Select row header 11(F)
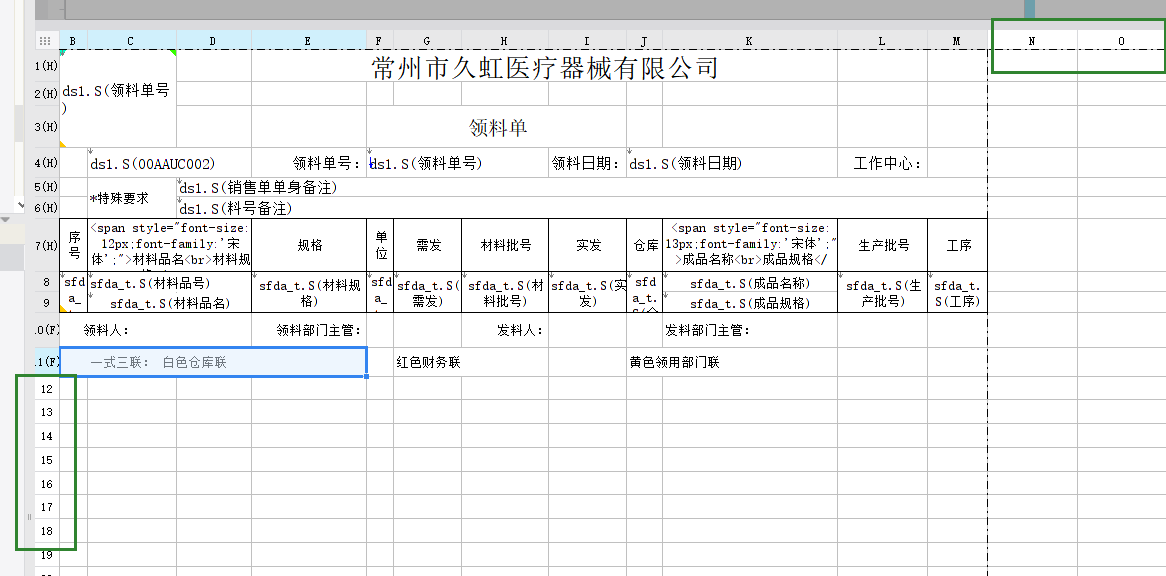This screenshot has width=1166, height=576. pyautogui.click(x=47, y=362)
